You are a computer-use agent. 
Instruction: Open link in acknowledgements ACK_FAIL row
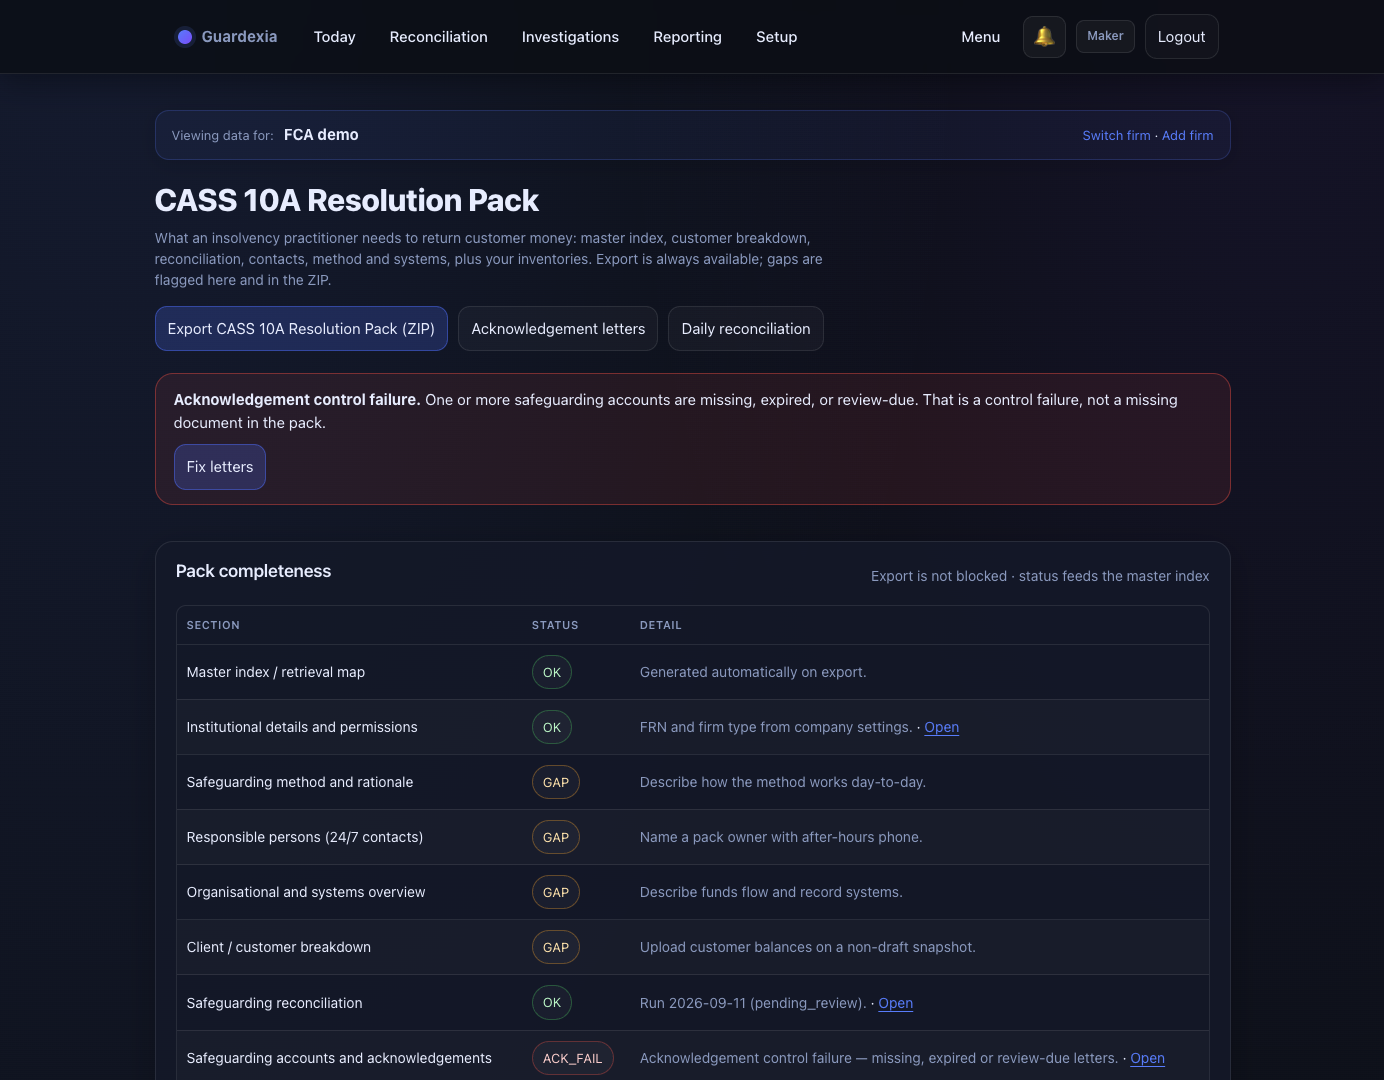pos(1147,1058)
